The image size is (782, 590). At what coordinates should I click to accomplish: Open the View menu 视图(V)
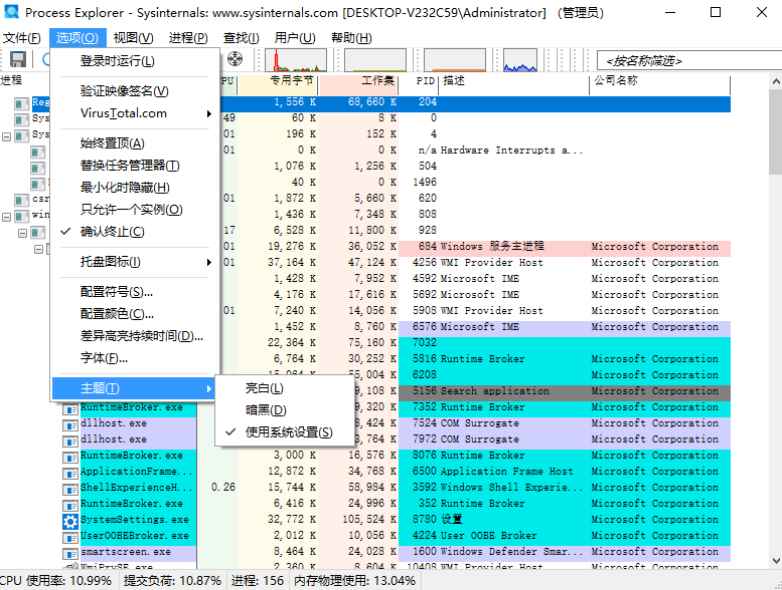tap(133, 38)
